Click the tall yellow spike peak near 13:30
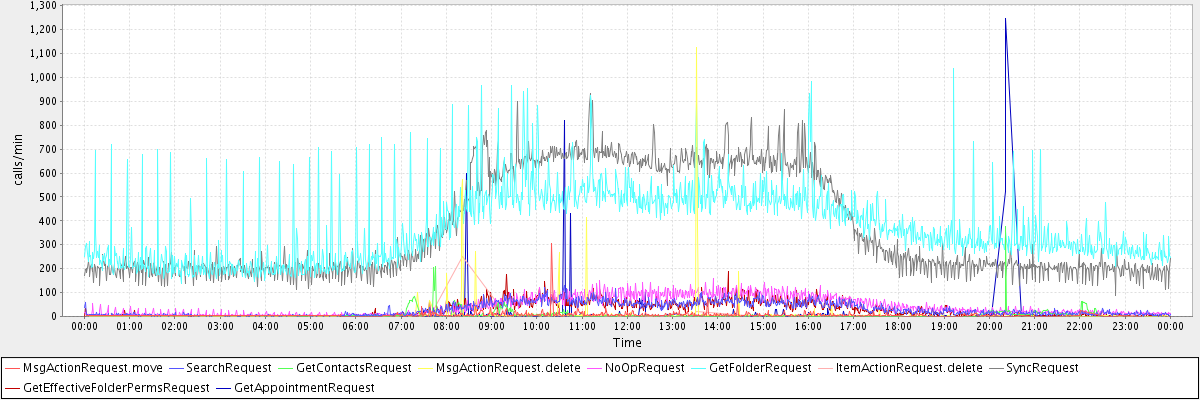1200x400 pixels. tap(696, 48)
